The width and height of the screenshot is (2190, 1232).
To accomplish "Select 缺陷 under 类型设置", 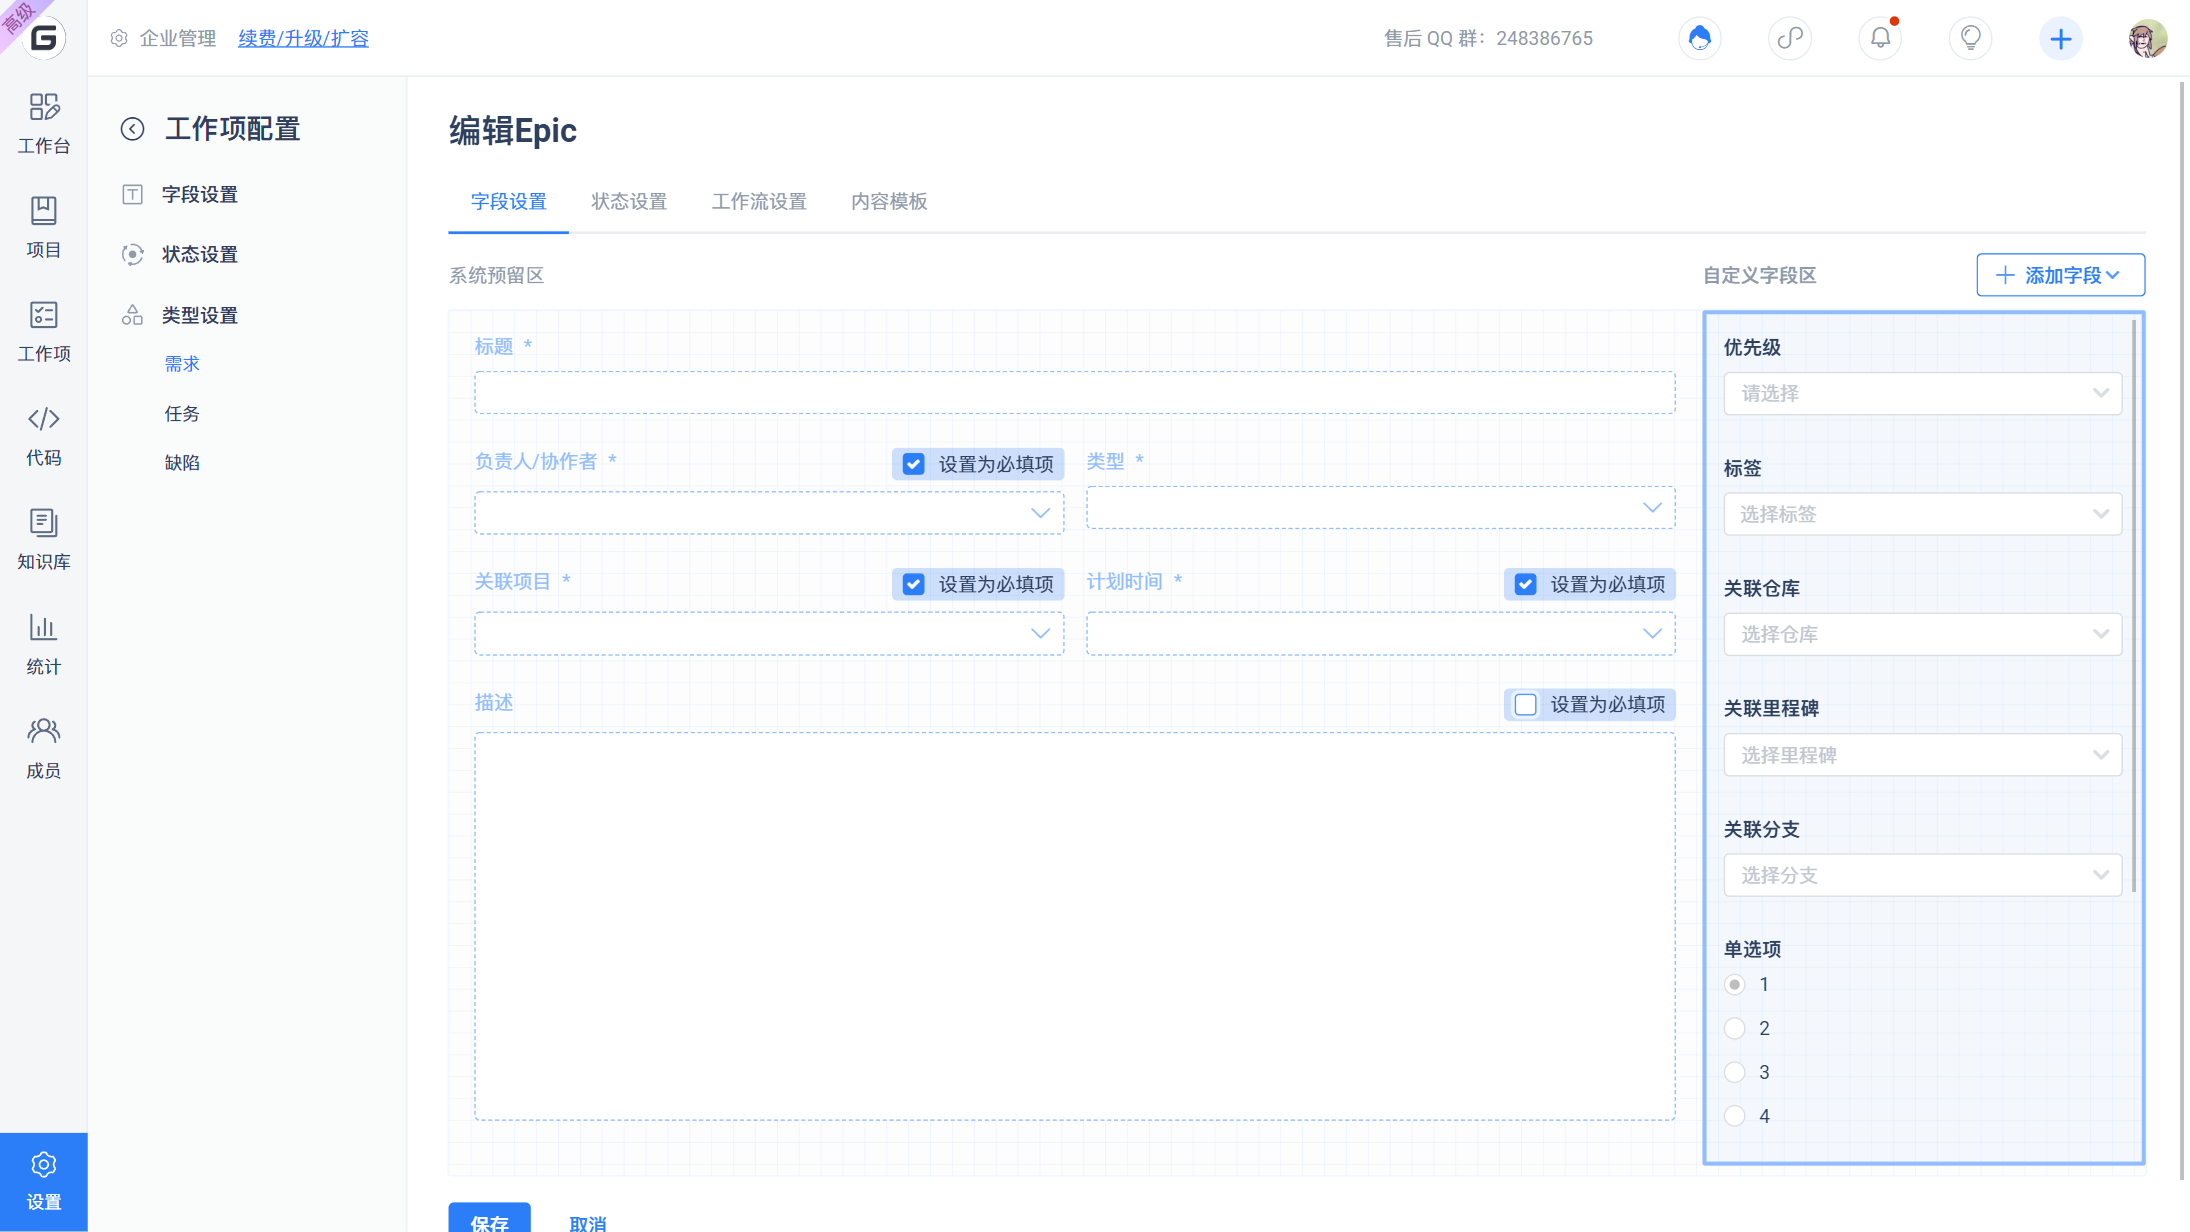I will (182, 463).
